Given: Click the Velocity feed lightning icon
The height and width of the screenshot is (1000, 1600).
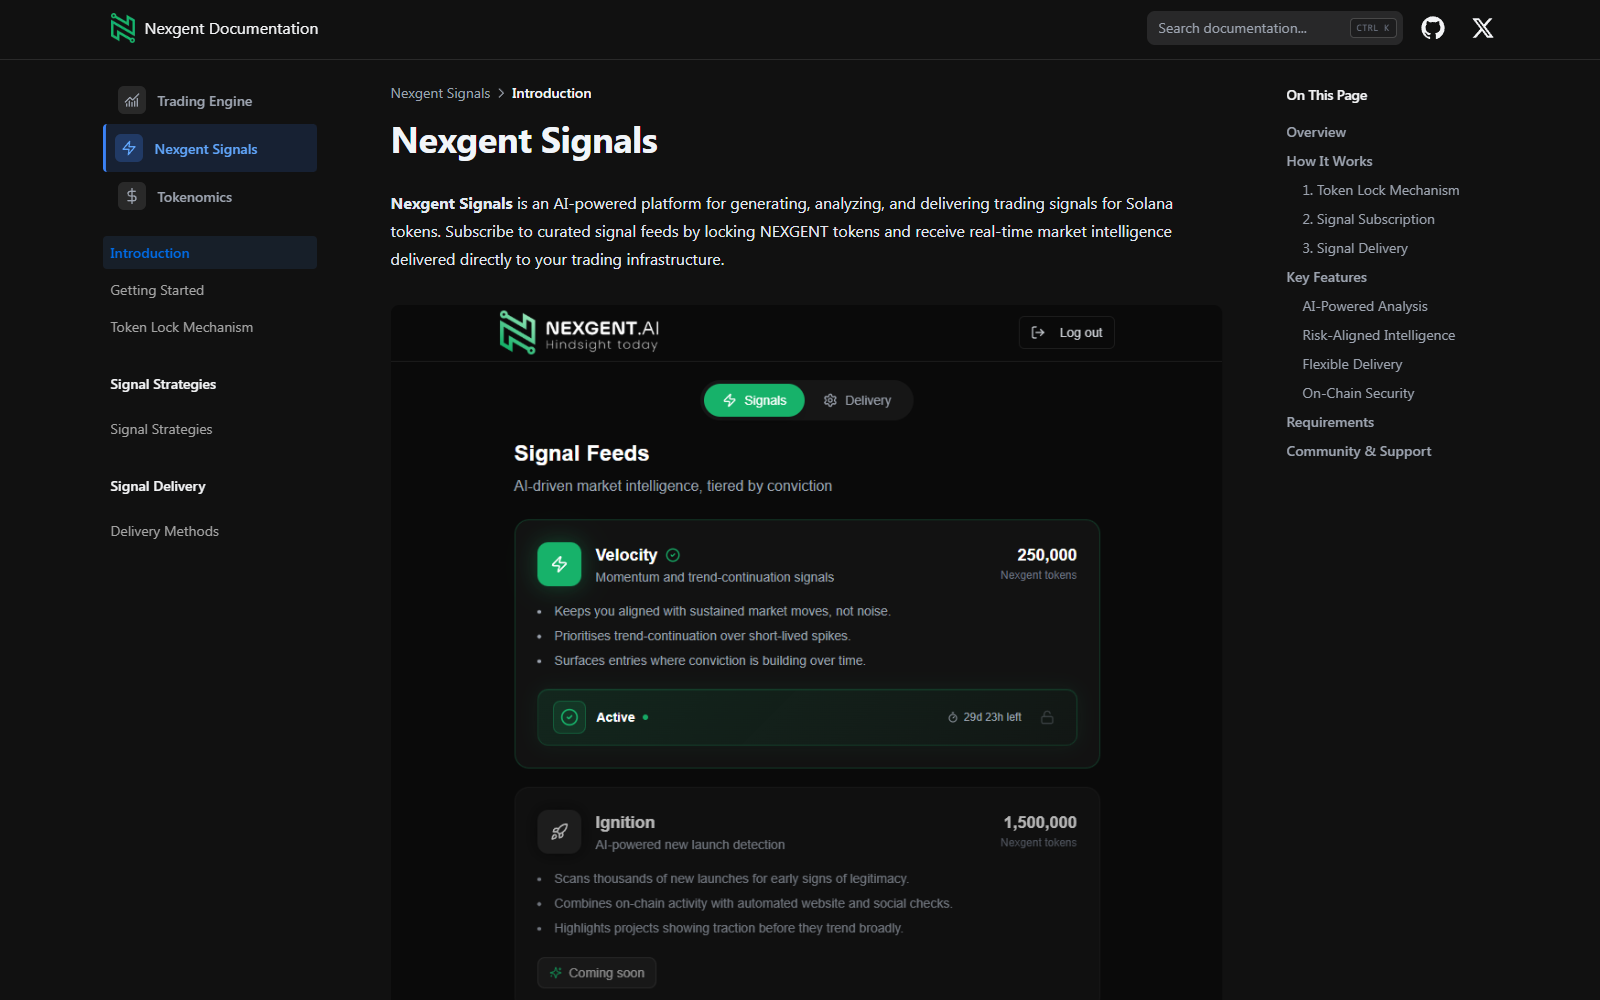Looking at the screenshot, I should pos(559,563).
